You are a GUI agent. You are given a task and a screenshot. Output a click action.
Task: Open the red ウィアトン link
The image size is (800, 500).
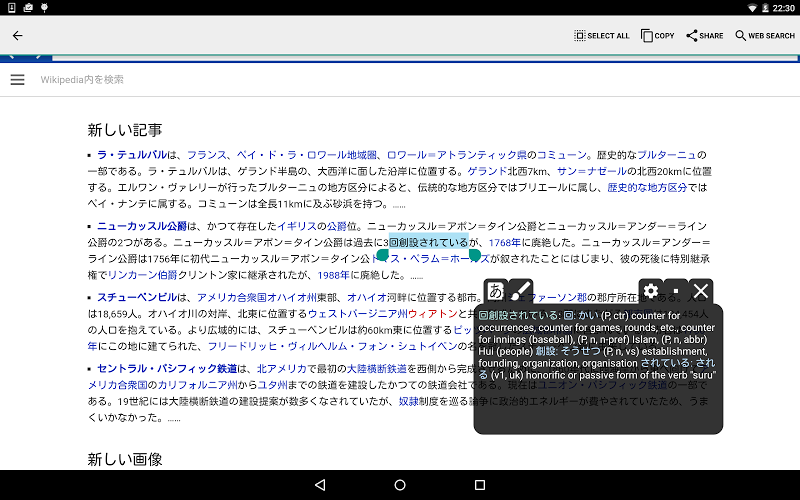tap(432, 313)
